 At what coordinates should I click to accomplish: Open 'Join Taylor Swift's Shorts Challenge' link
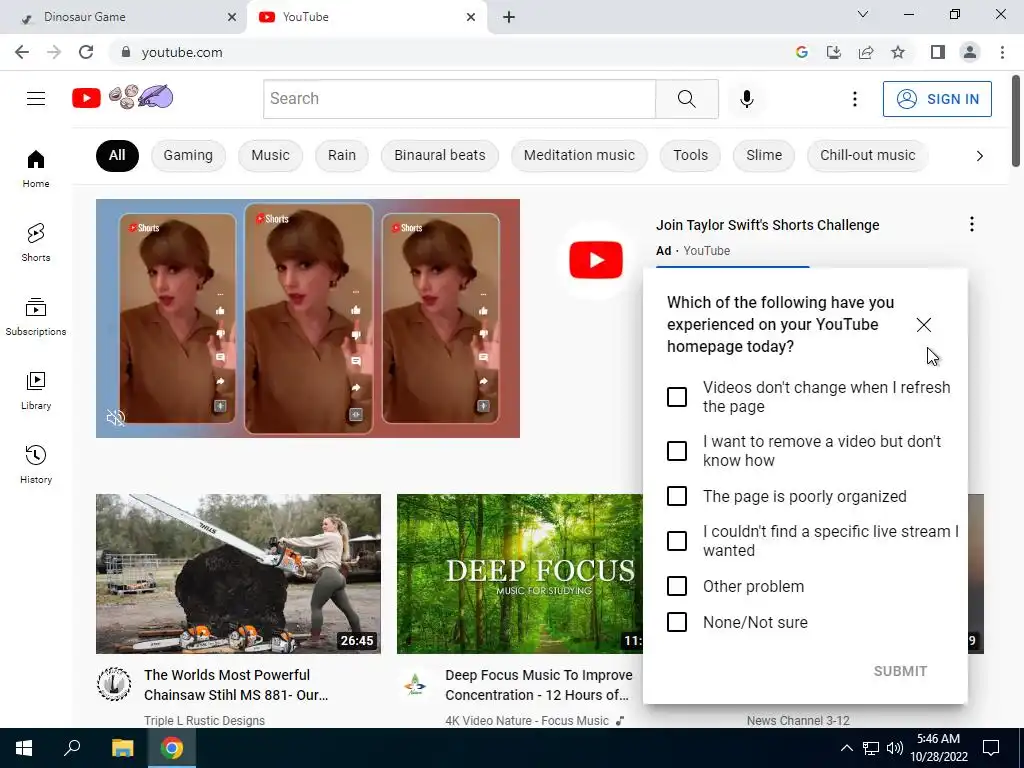tap(767, 225)
